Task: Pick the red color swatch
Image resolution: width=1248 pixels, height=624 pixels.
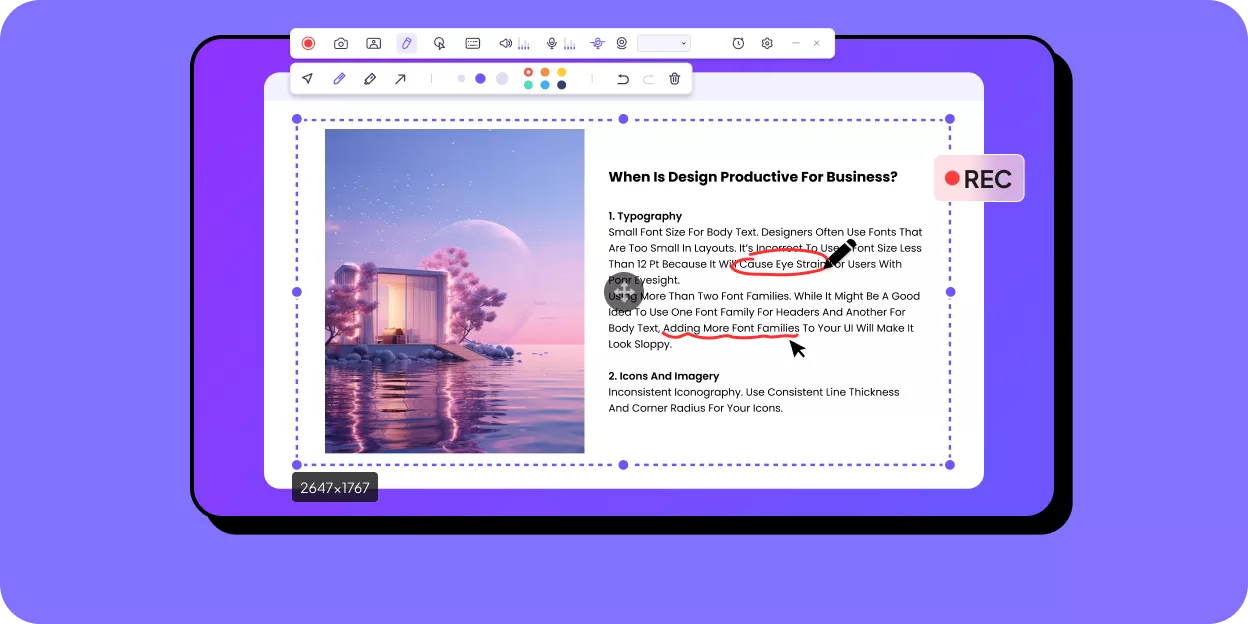Action: click(x=528, y=72)
